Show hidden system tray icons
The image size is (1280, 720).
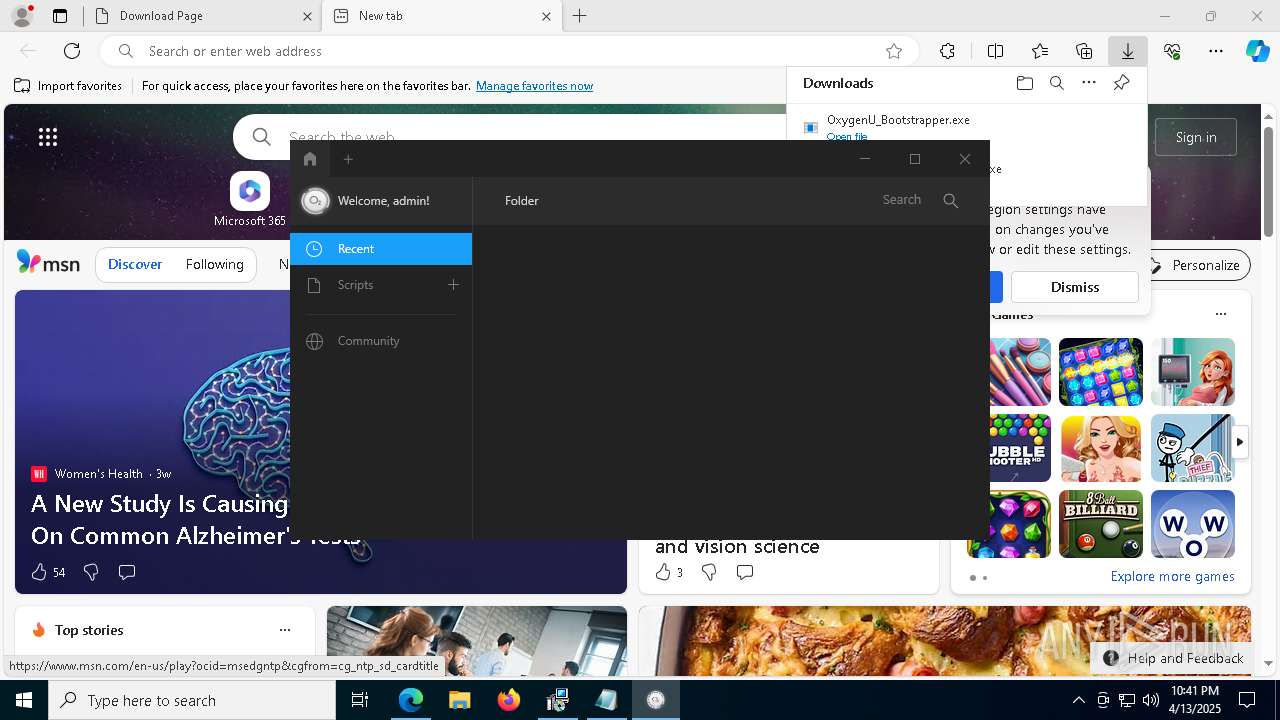pyautogui.click(x=1078, y=700)
